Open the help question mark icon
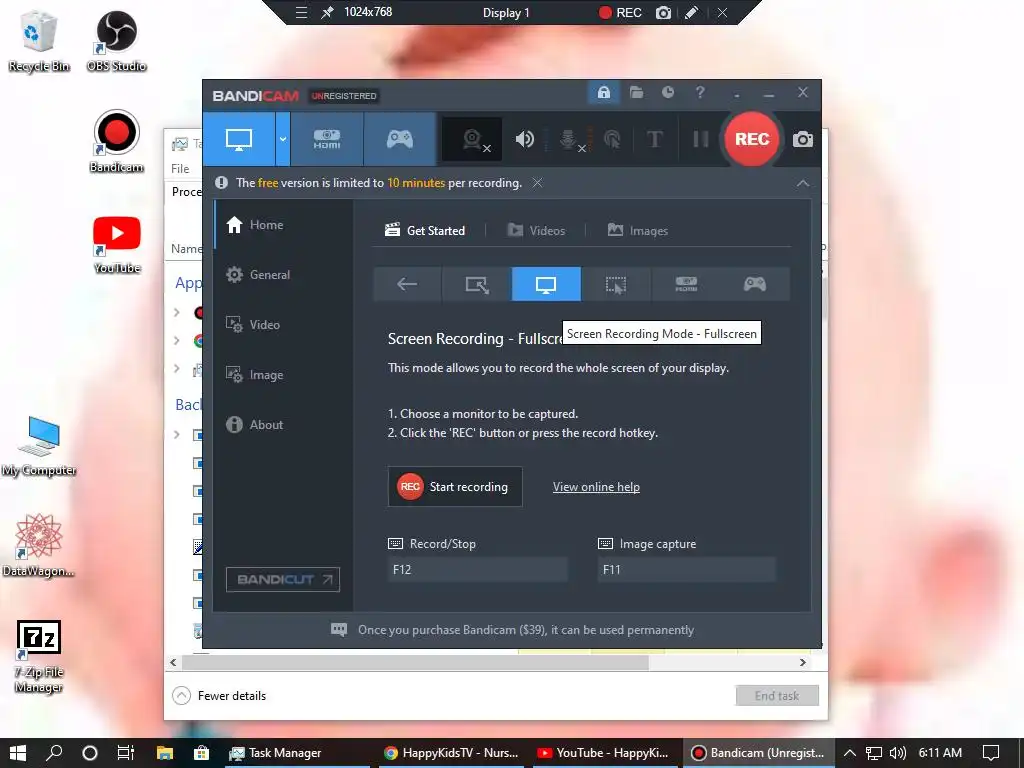Screen dimensions: 1024x768 700,93
